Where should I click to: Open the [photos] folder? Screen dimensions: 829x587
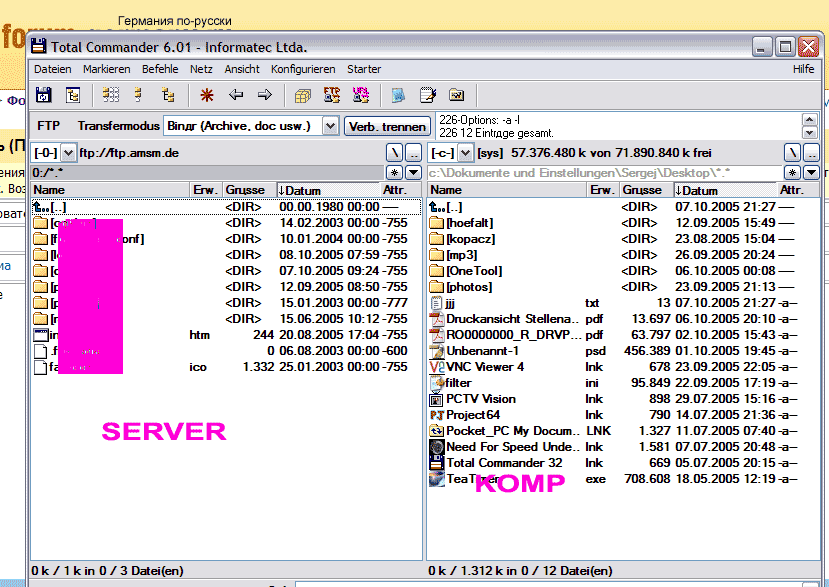click(x=613, y=287)
